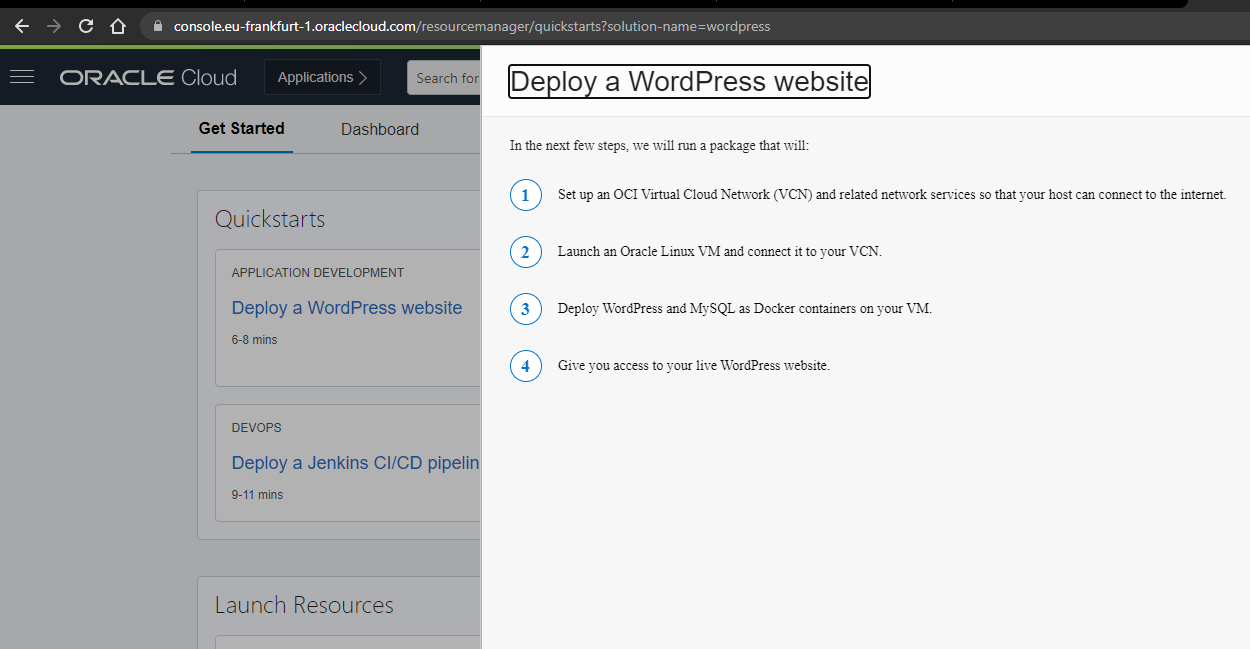Switch to the Dashboard tab

[379, 129]
